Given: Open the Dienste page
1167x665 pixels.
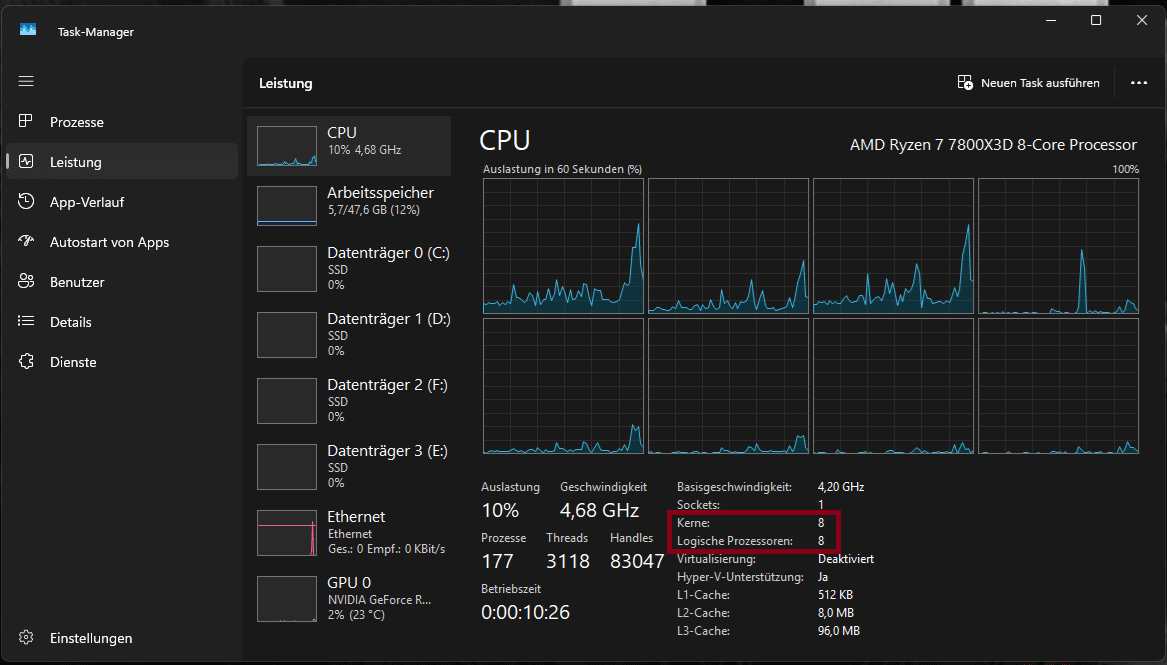Looking at the screenshot, I should tap(121, 362).
